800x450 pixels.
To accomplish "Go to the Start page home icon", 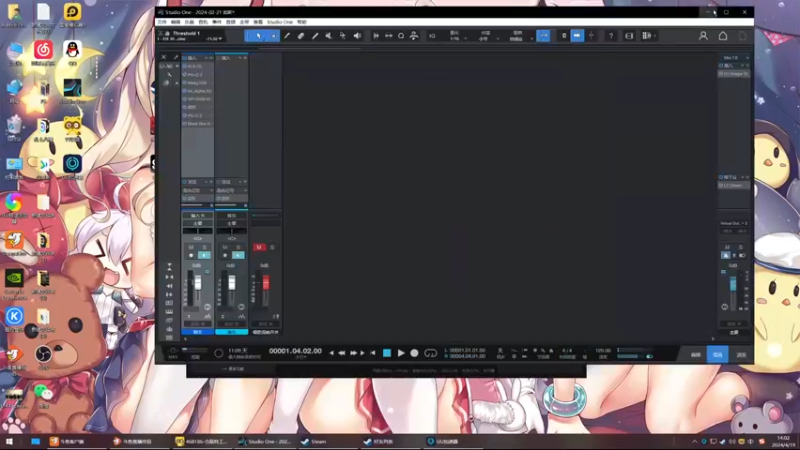I will tap(723, 36).
